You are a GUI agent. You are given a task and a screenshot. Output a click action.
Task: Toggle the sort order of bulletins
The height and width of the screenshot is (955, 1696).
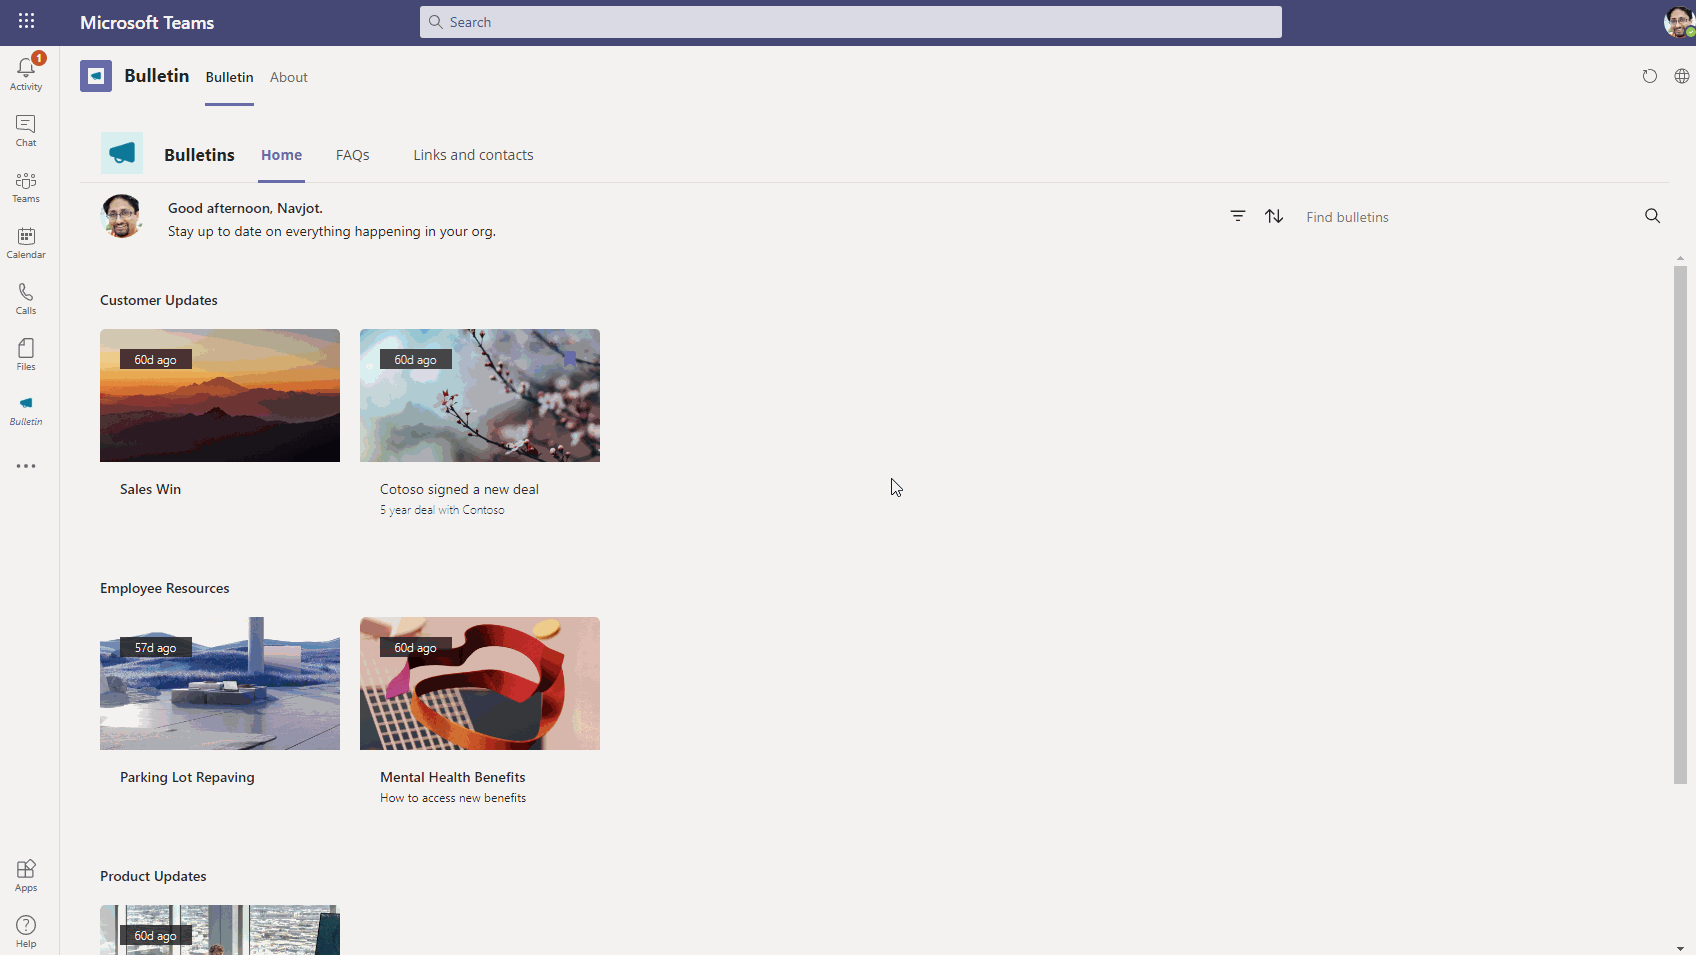point(1273,216)
